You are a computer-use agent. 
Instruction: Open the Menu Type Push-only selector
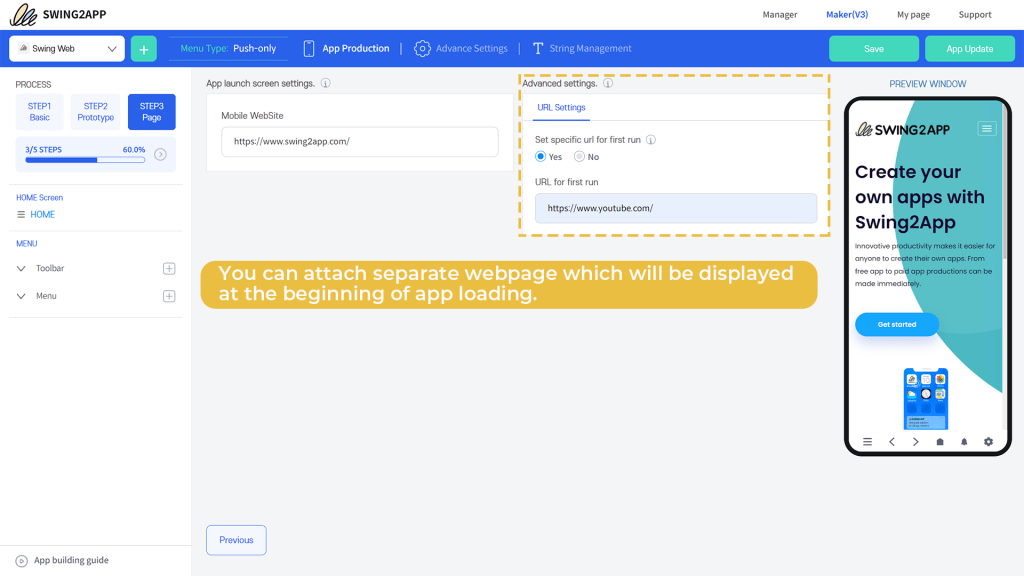click(x=228, y=48)
